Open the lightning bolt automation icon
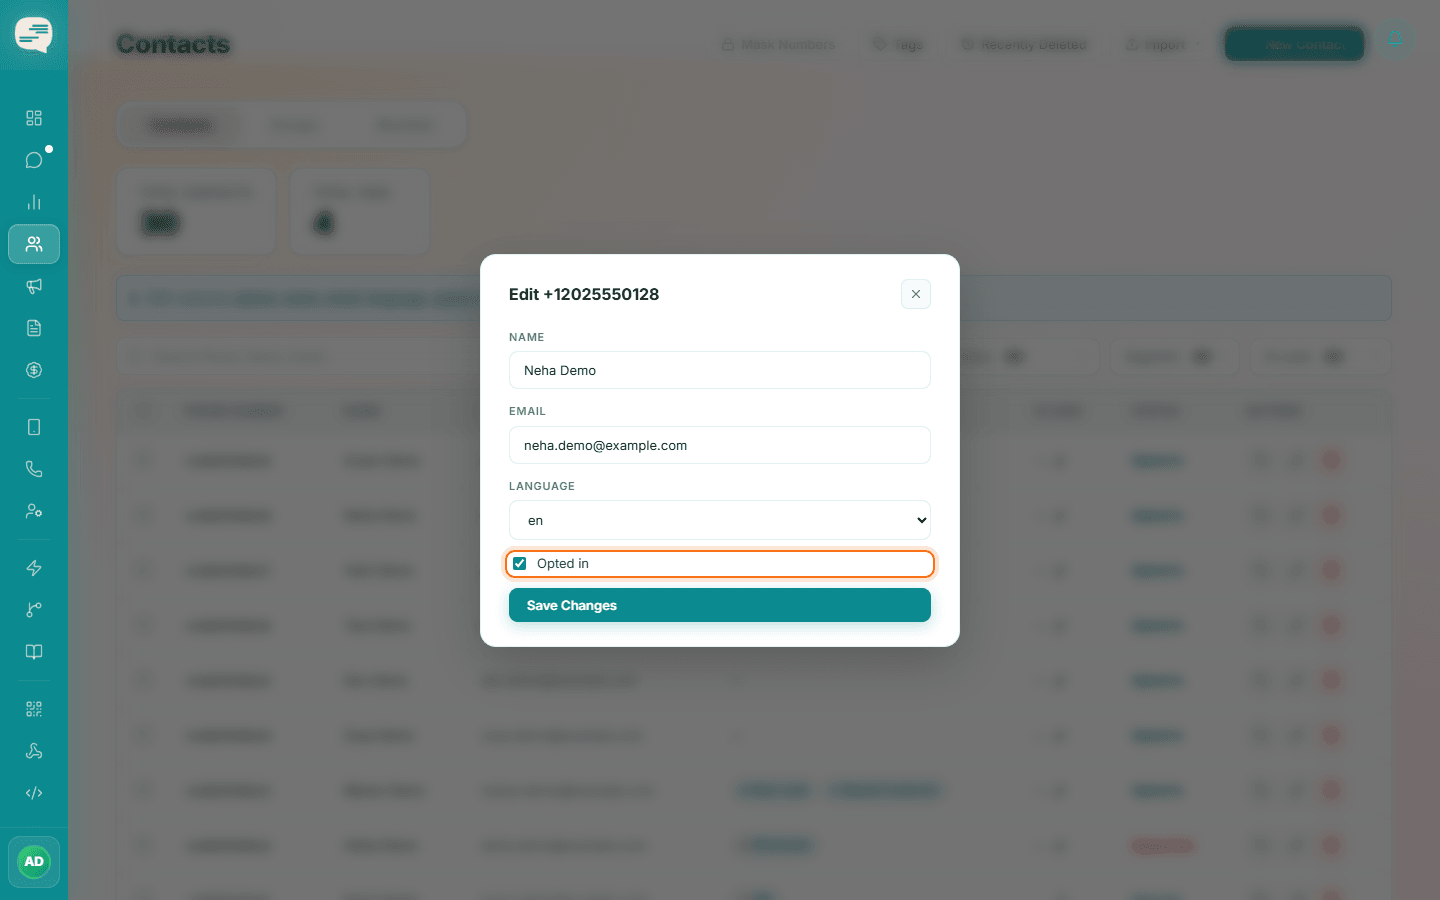 click(34, 568)
